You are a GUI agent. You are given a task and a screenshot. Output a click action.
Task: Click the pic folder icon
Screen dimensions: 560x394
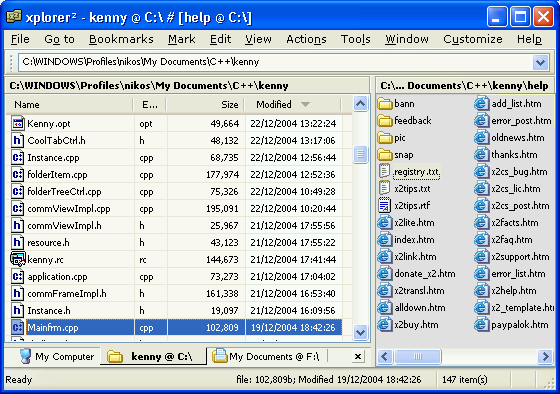(385, 138)
